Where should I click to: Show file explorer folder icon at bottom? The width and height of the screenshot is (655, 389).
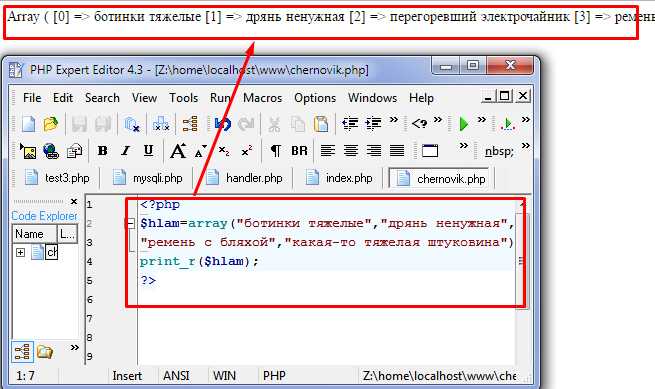pyautogui.click(x=45, y=352)
